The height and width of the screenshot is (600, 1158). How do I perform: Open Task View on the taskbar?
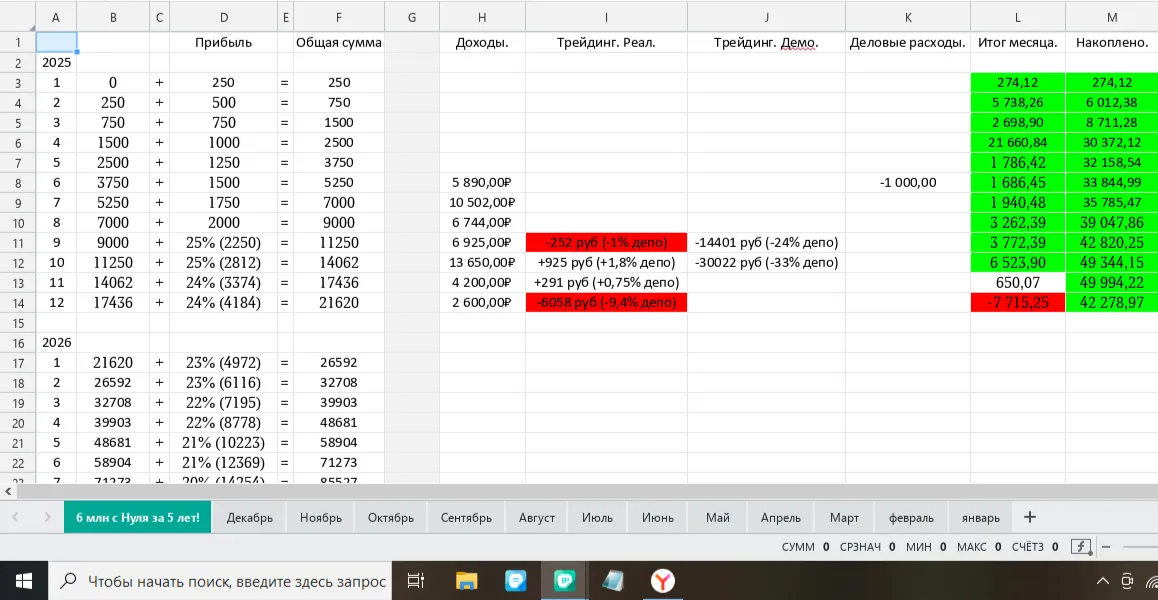tap(416, 581)
